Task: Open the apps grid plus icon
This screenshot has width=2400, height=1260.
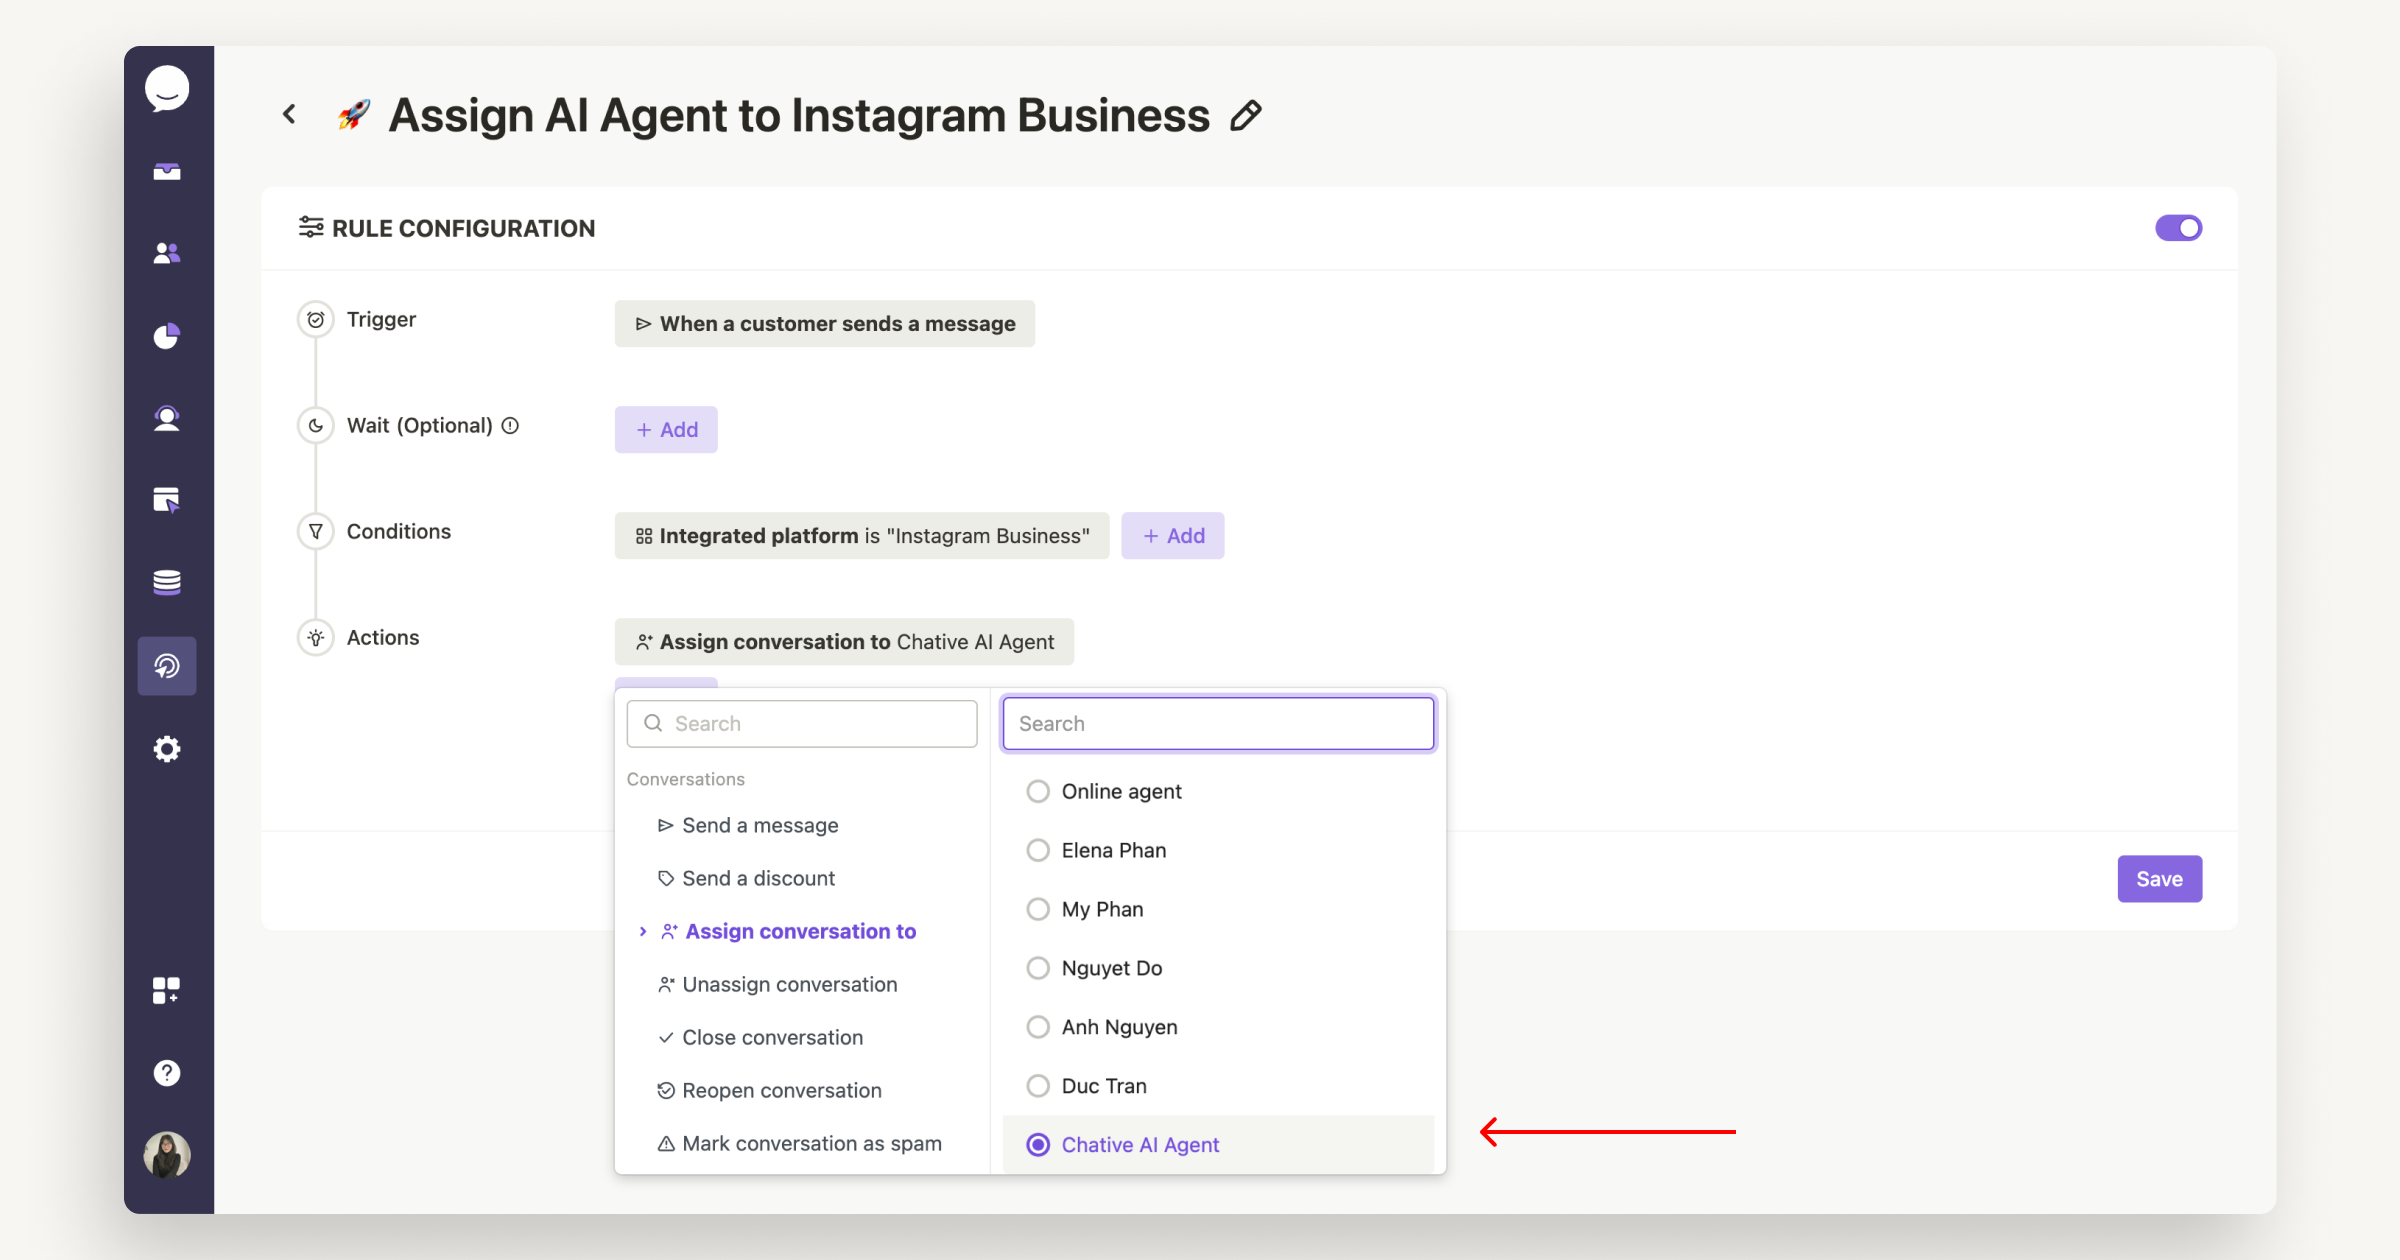Action: pos(167,990)
